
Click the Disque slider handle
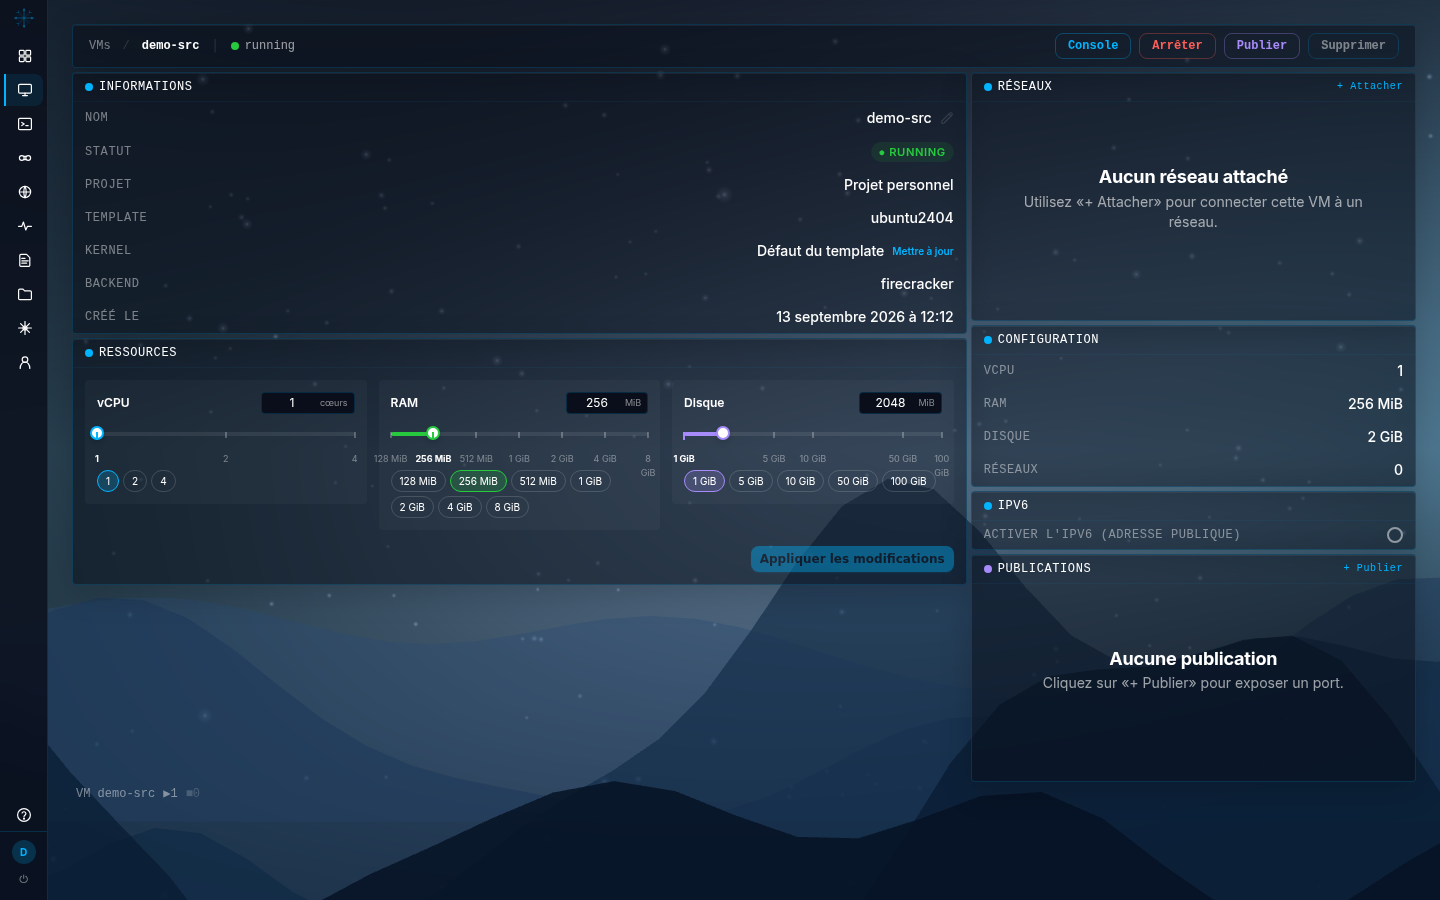(x=723, y=433)
